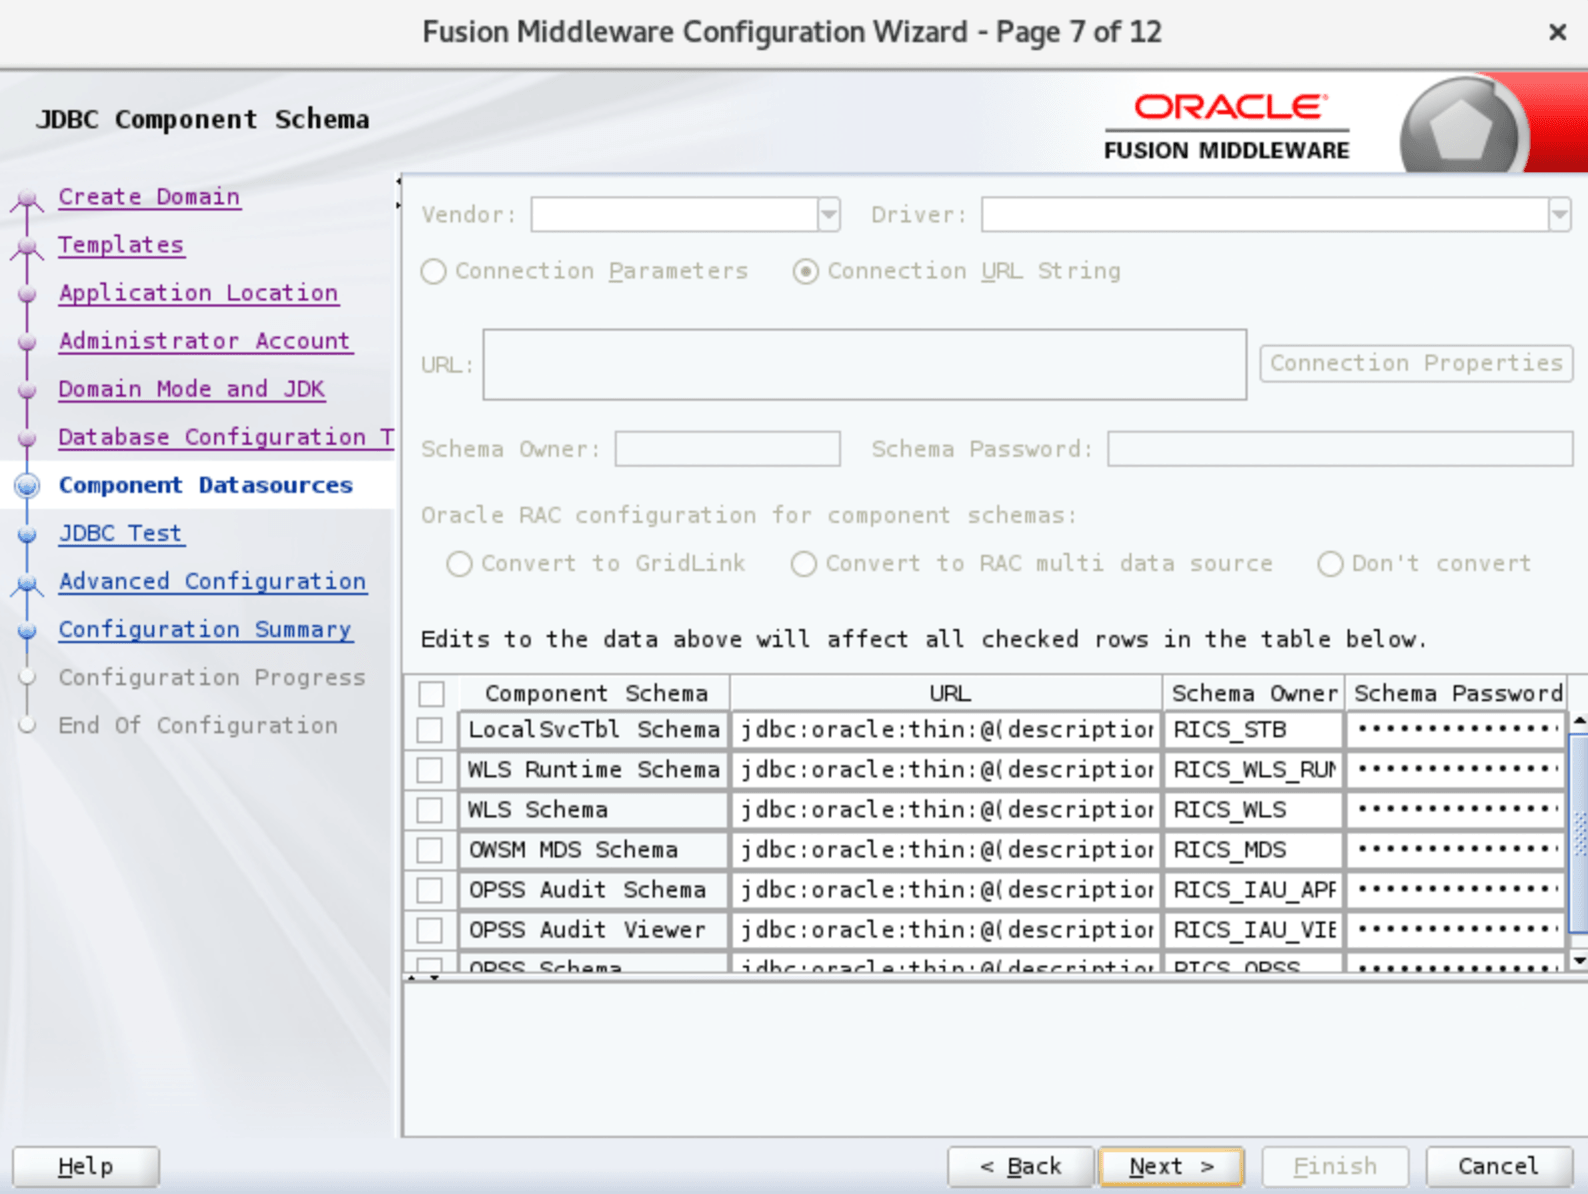Click the Finish button
The width and height of the screenshot is (1588, 1194).
point(1335,1166)
